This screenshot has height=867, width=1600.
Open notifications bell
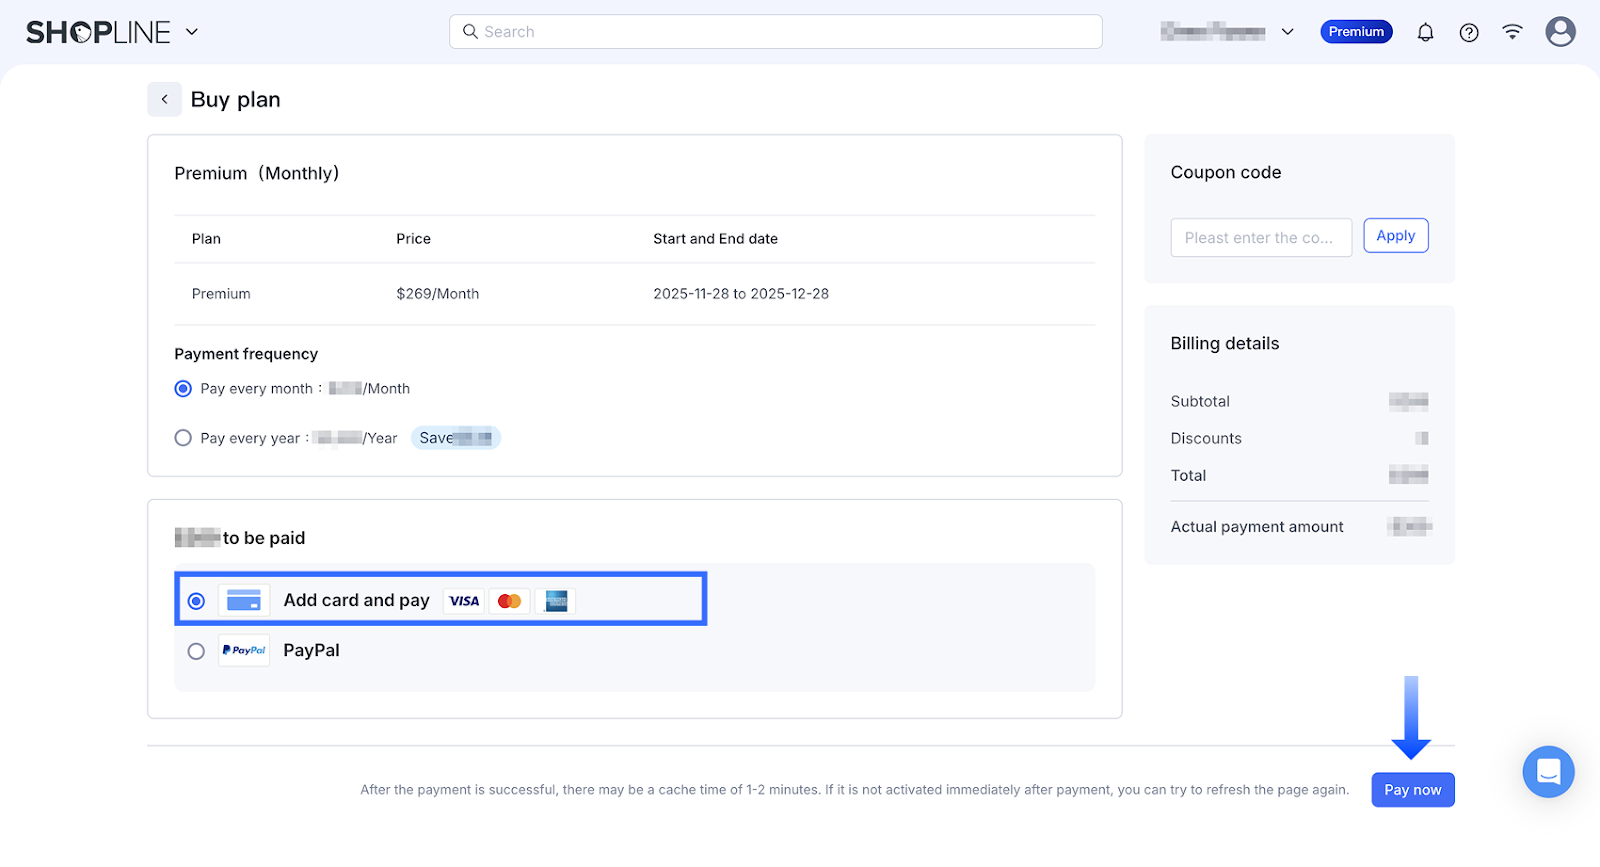1425,33
